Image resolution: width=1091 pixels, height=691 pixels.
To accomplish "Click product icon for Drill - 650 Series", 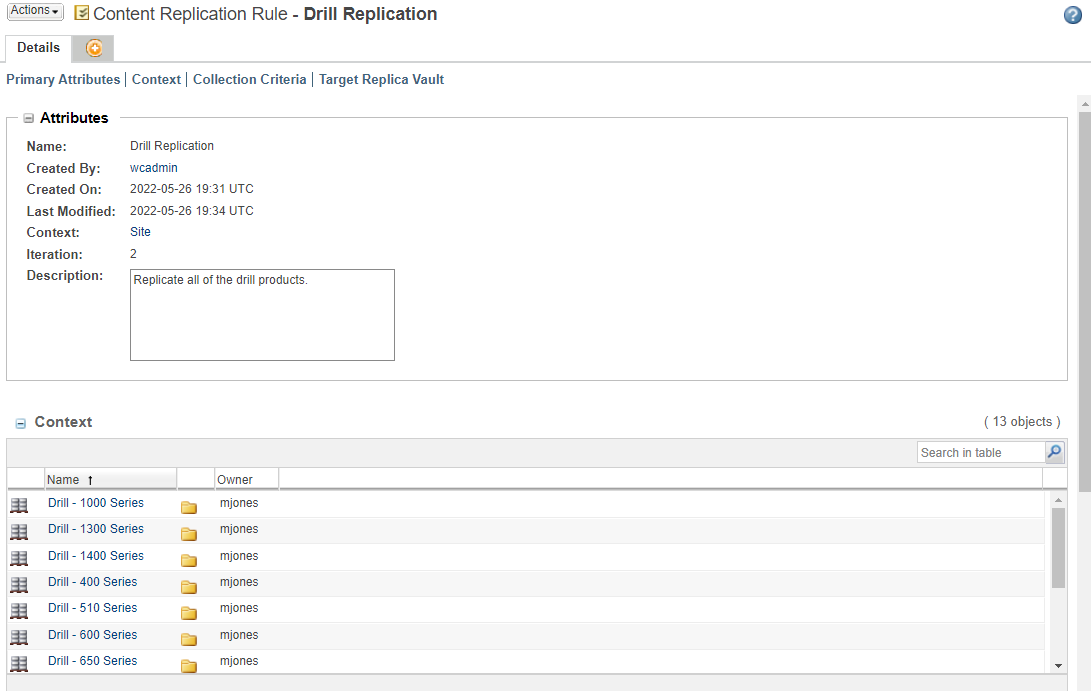I will (x=19, y=663).
